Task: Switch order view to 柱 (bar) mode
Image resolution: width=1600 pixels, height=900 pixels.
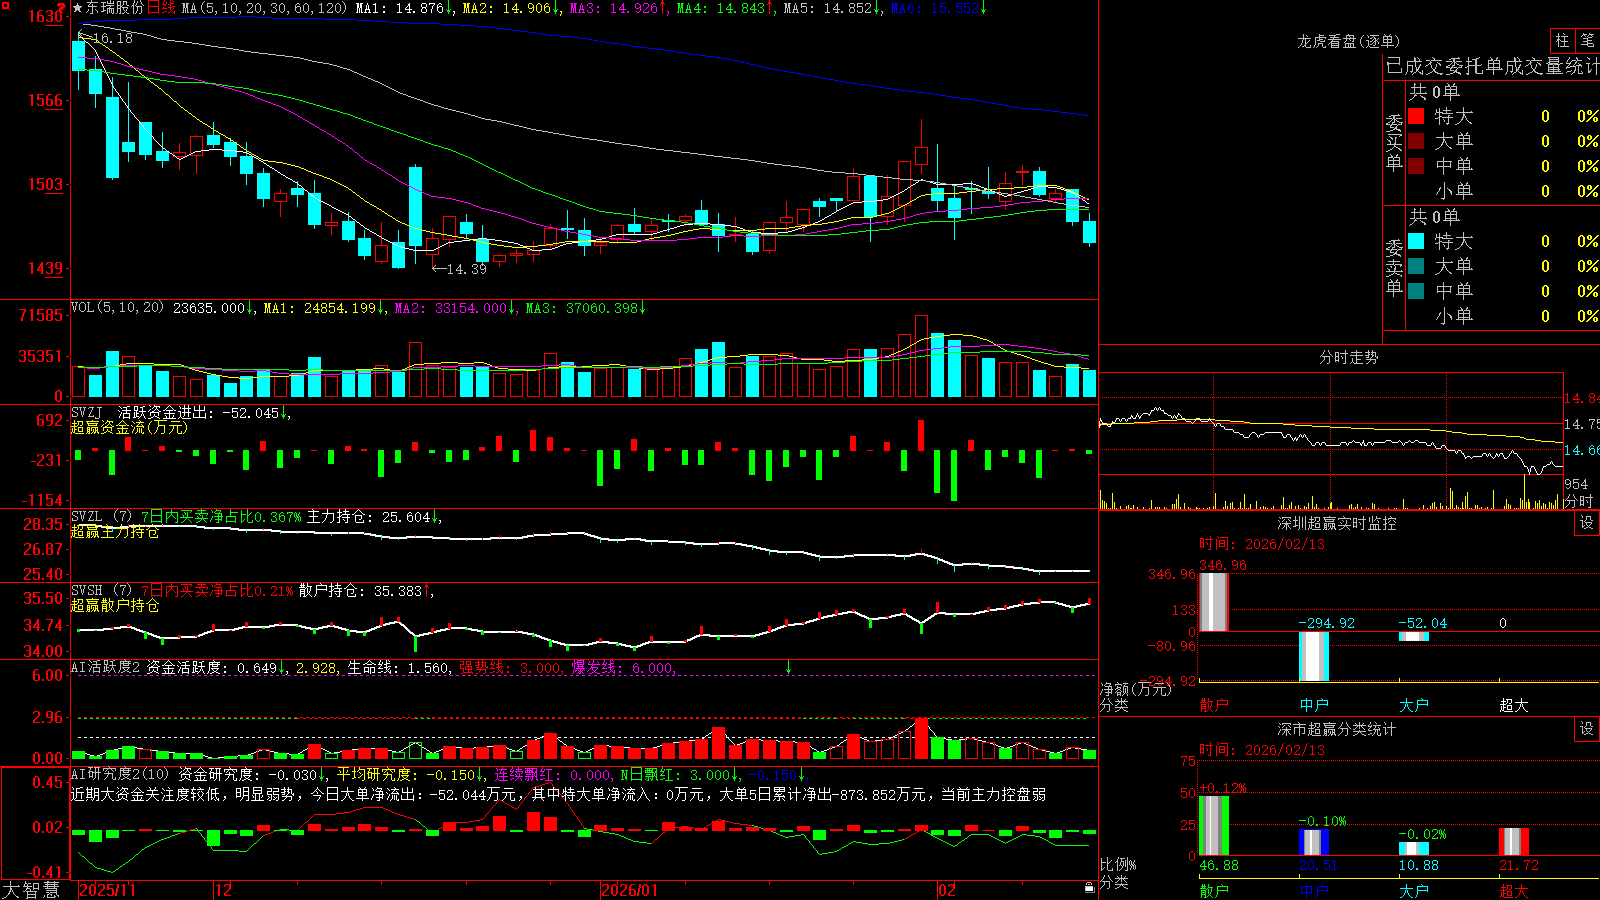Action: [1562, 40]
